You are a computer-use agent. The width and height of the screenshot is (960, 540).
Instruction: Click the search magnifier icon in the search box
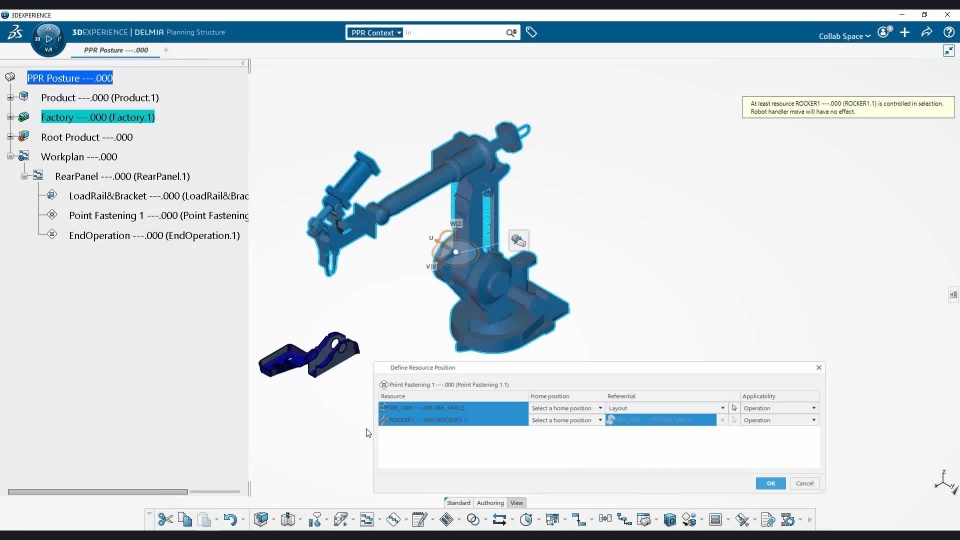(x=511, y=32)
